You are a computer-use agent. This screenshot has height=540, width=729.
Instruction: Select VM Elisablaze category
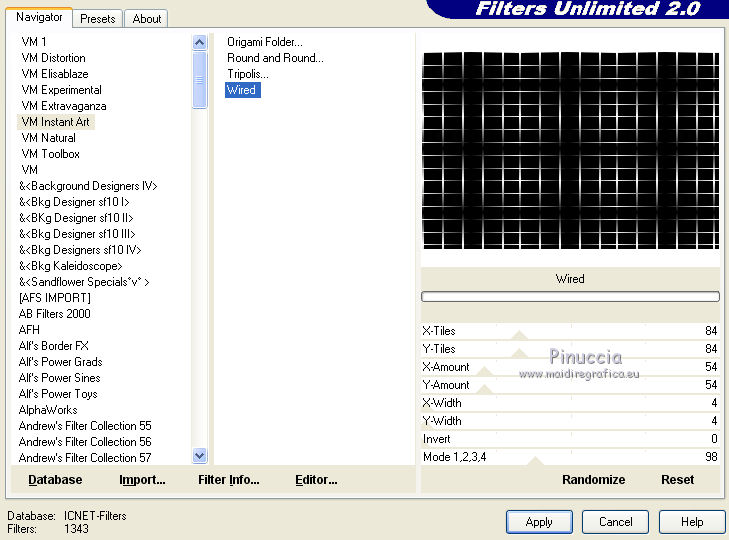(55, 74)
